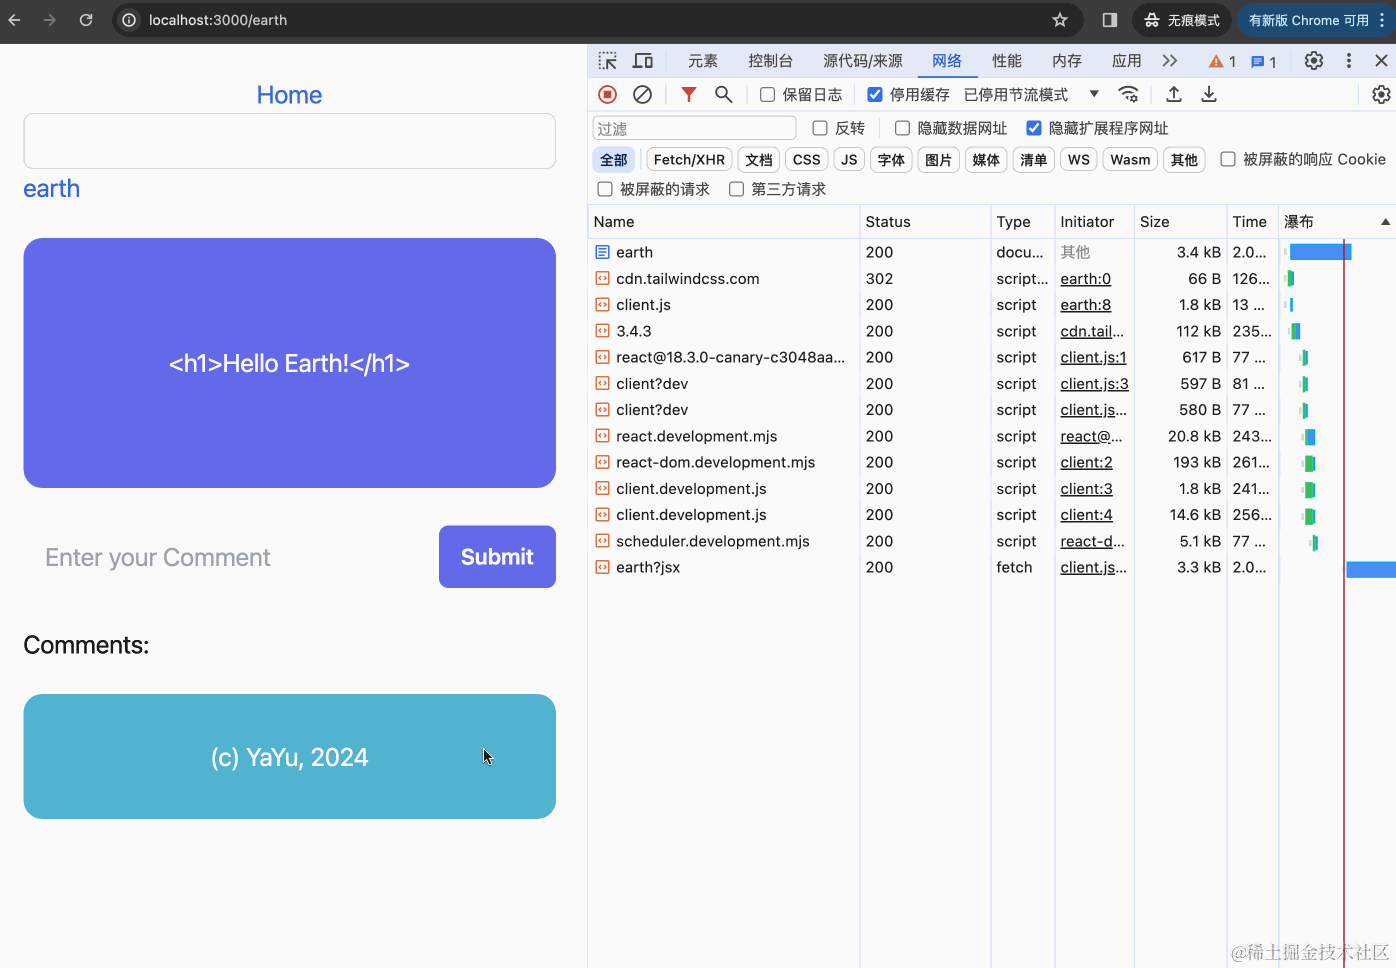Image resolution: width=1396 pixels, height=968 pixels.
Task: Stop recording network log red icon
Action: (x=607, y=93)
